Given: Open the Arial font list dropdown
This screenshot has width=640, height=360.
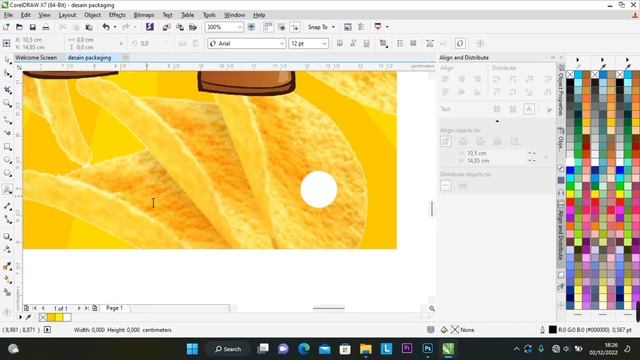Looking at the screenshot, I should pyautogui.click(x=282, y=43).
